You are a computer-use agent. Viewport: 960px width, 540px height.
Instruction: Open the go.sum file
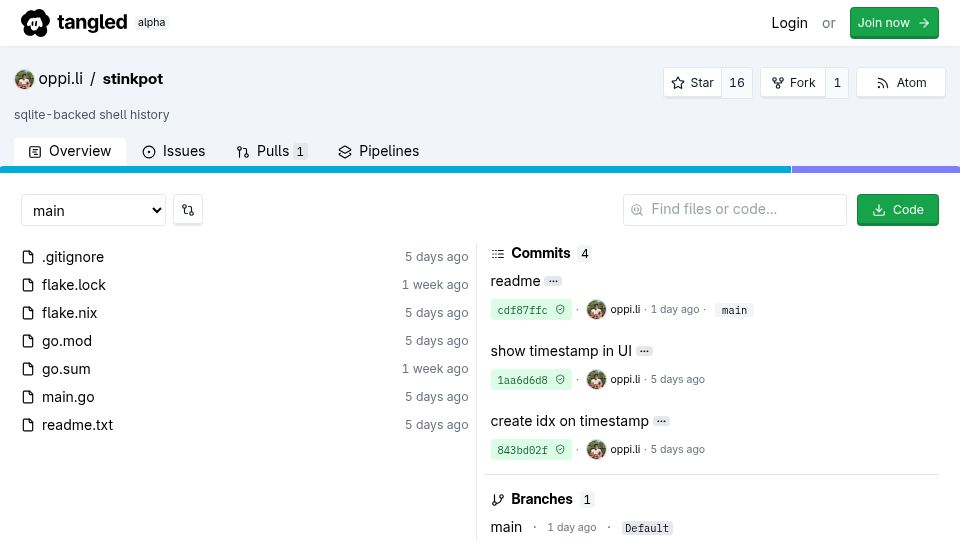point(66,369)
